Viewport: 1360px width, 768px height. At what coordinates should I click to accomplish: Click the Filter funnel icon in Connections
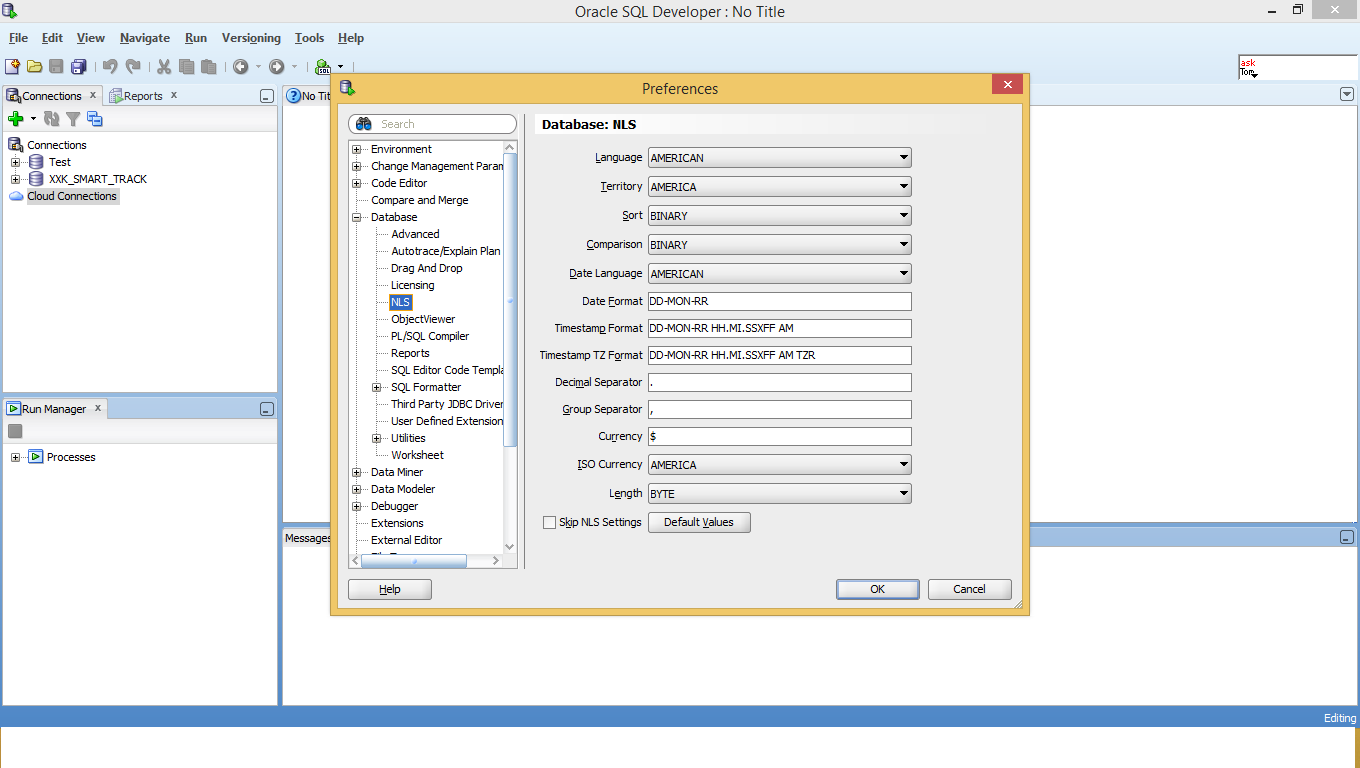pyautogui.click(x=73, y=119)
